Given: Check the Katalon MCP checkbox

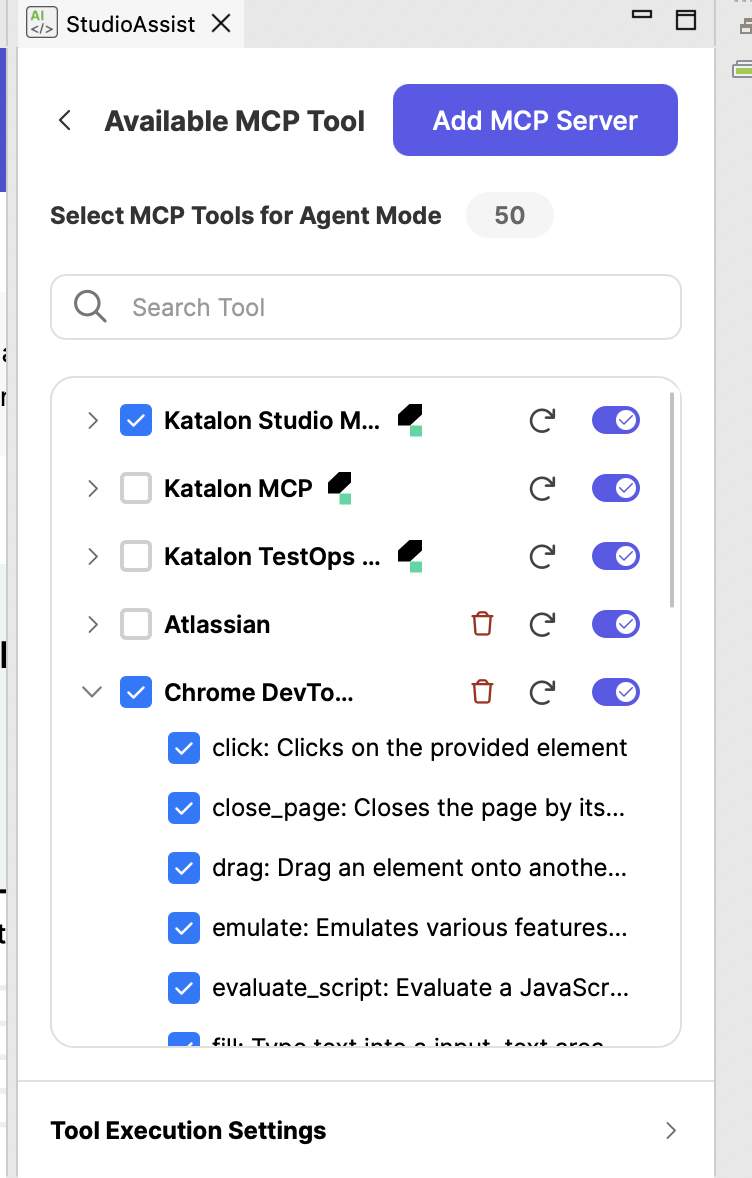Looking at the screenshot, I should tap(136, 488).
